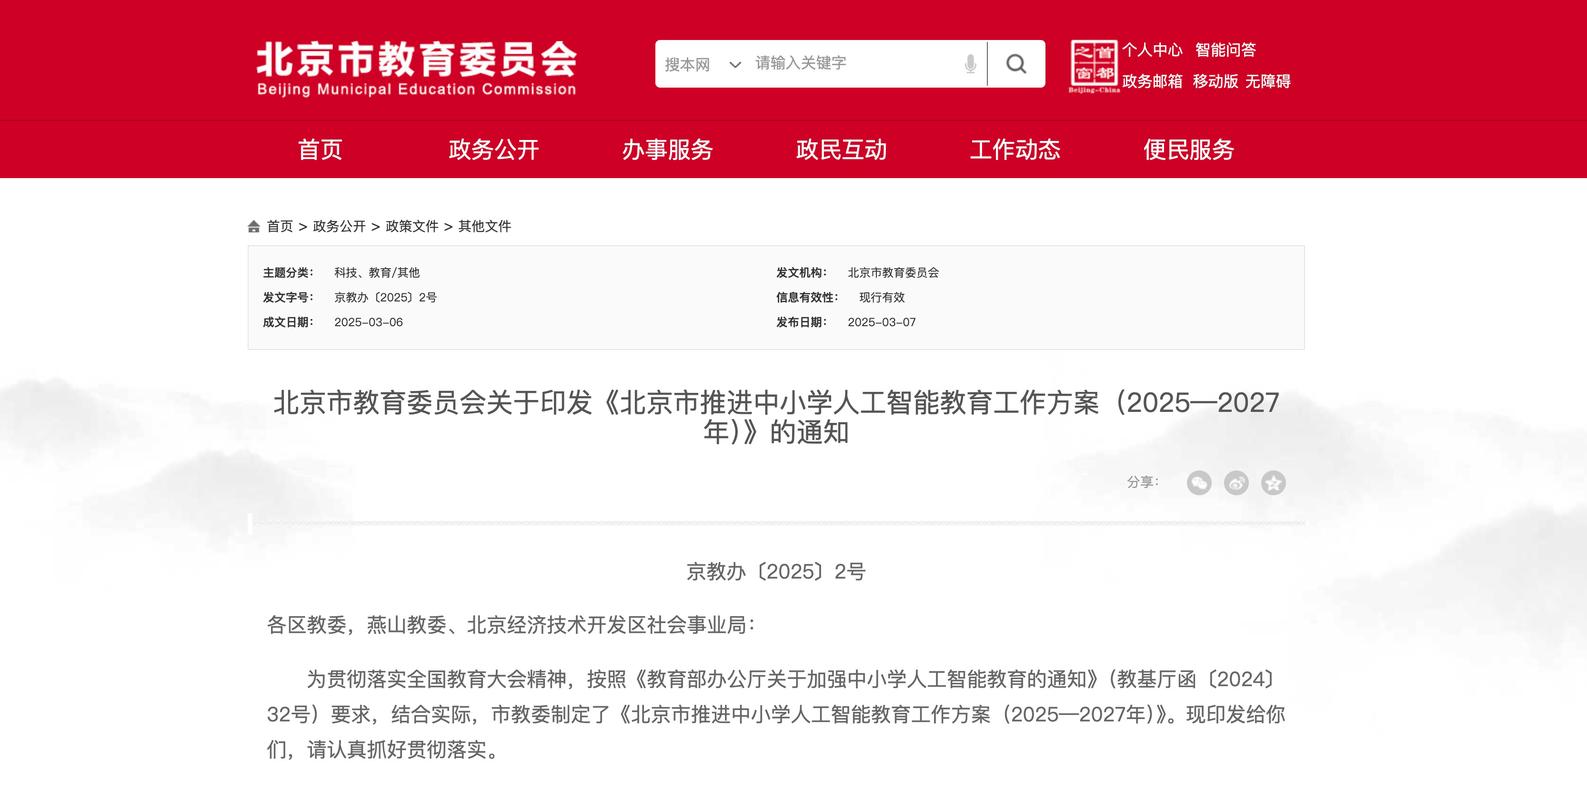Click the 政策文件 breadcrumb link
Viewport: 1587px width, 800px height.
[412, 227]
